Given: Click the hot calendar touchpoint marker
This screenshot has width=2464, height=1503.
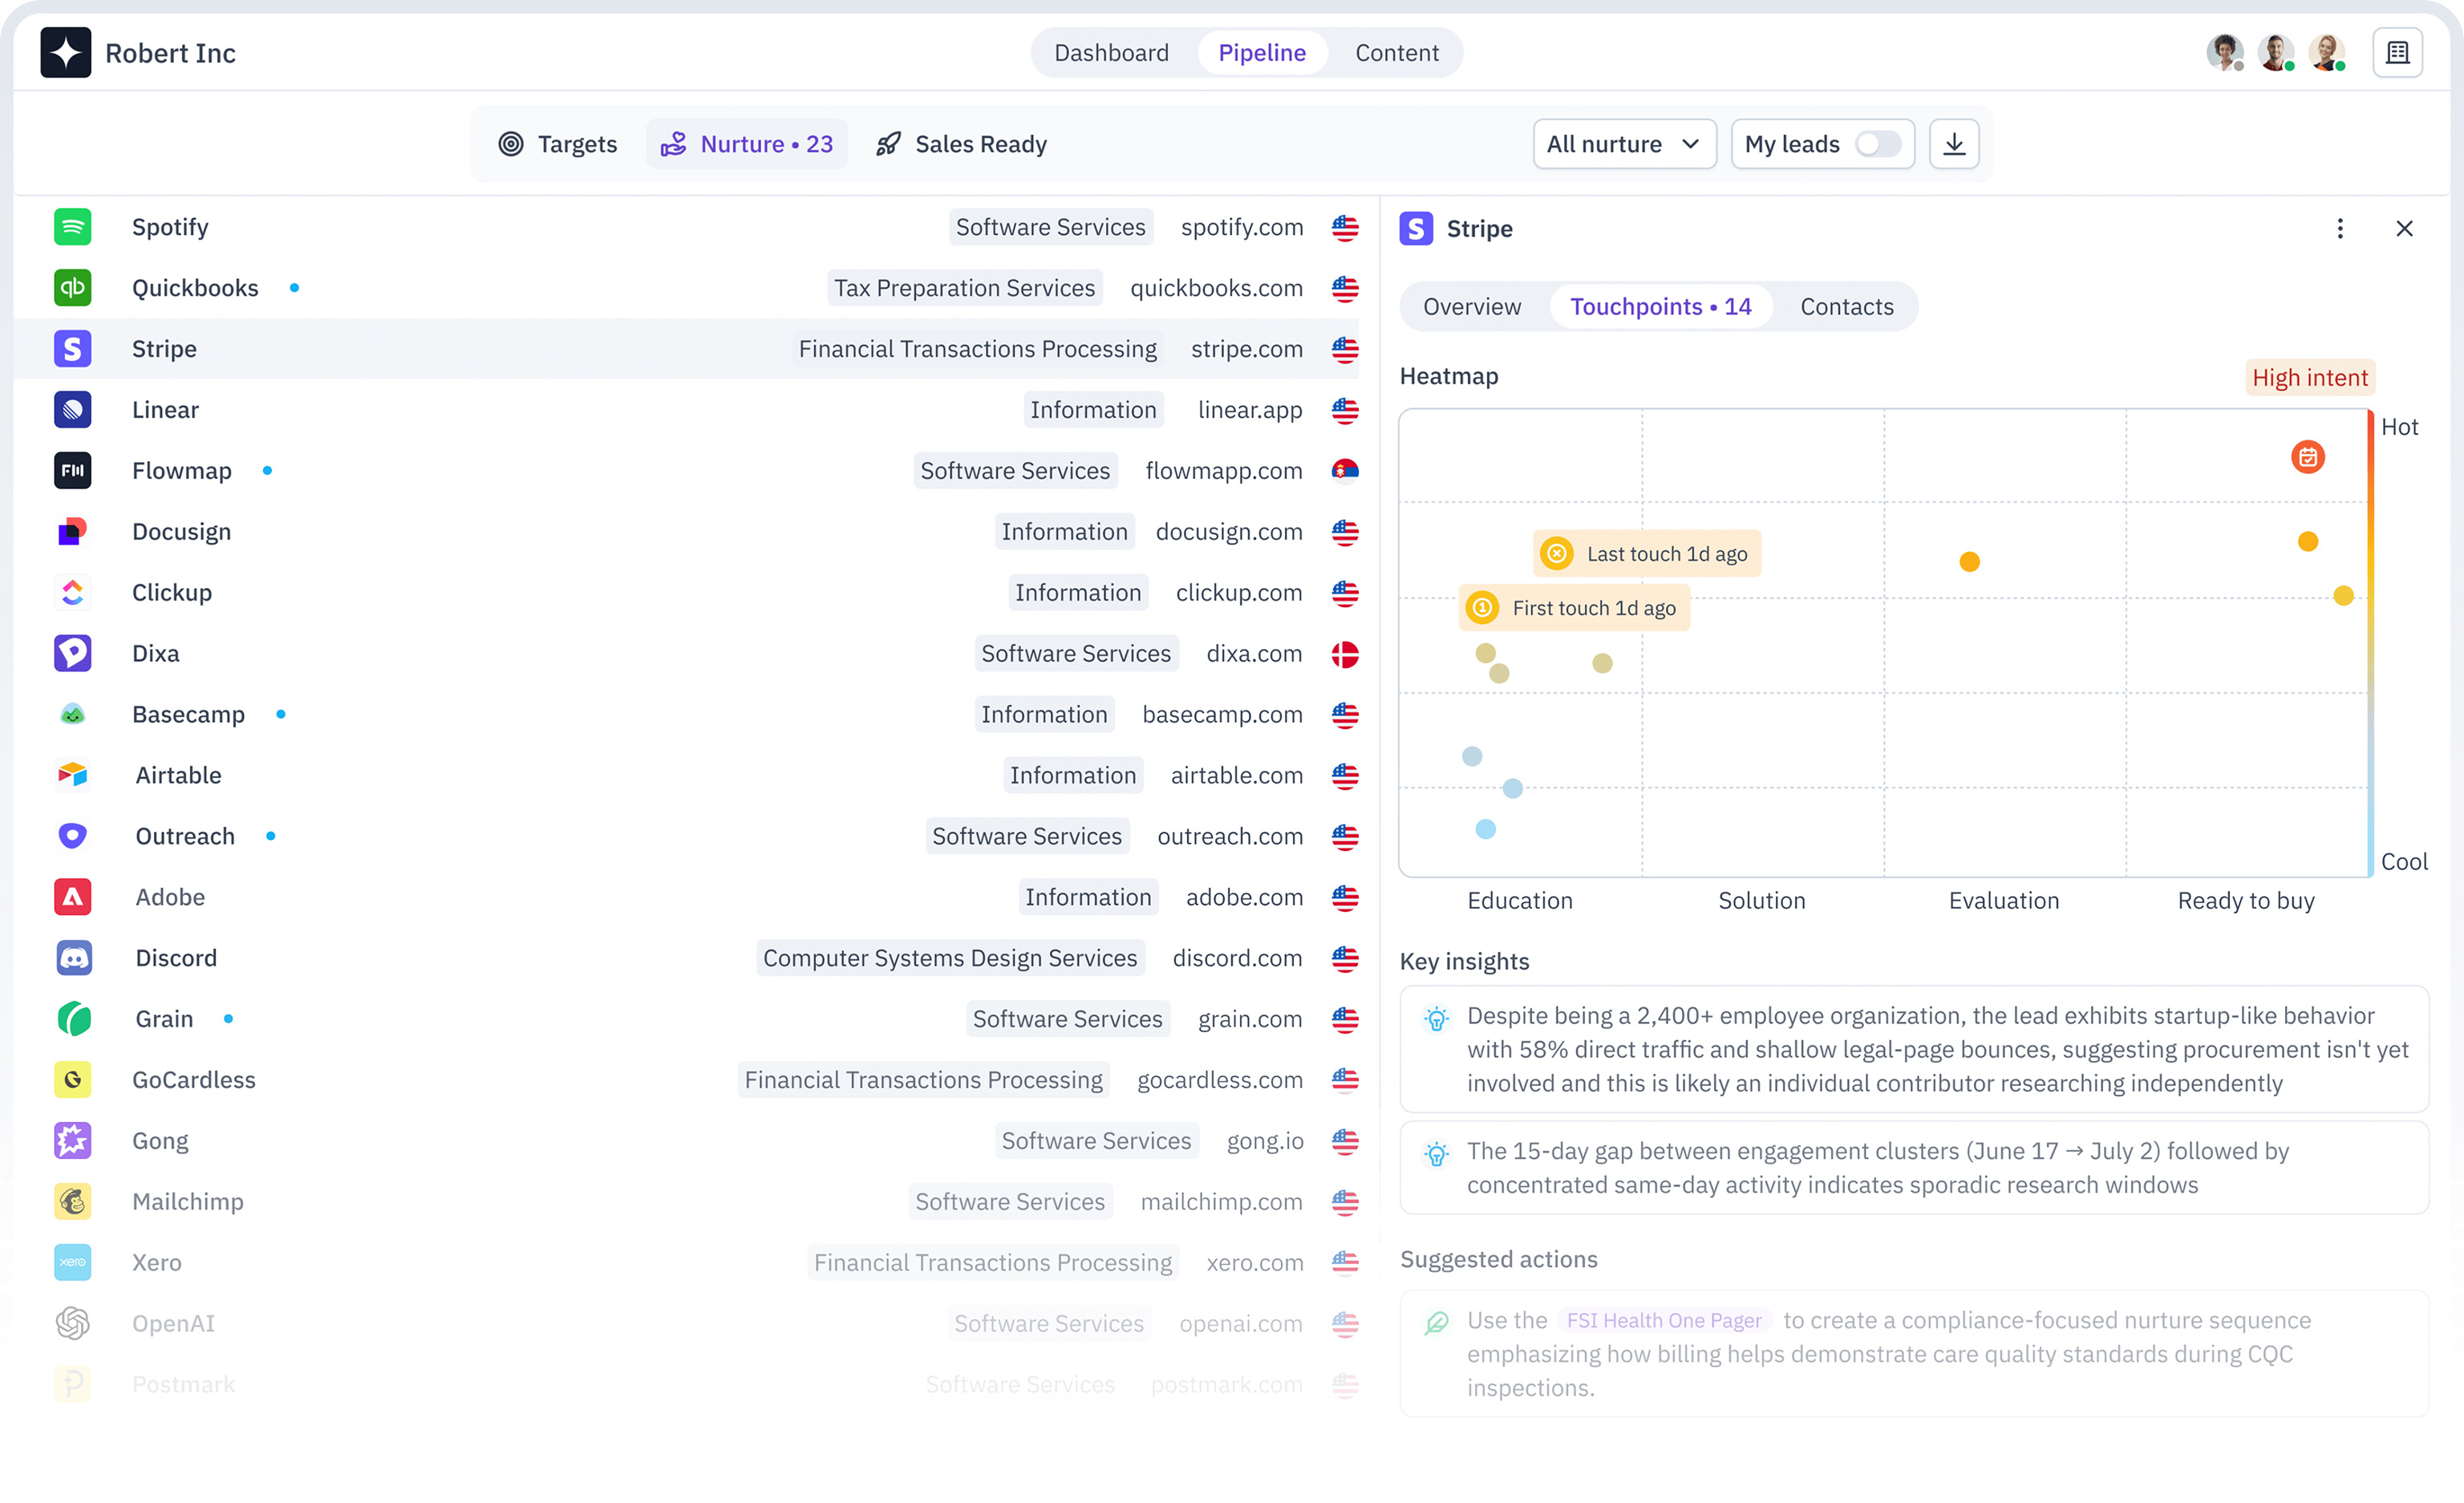Looking at the screenshot, I should (x=2307, y=458).
